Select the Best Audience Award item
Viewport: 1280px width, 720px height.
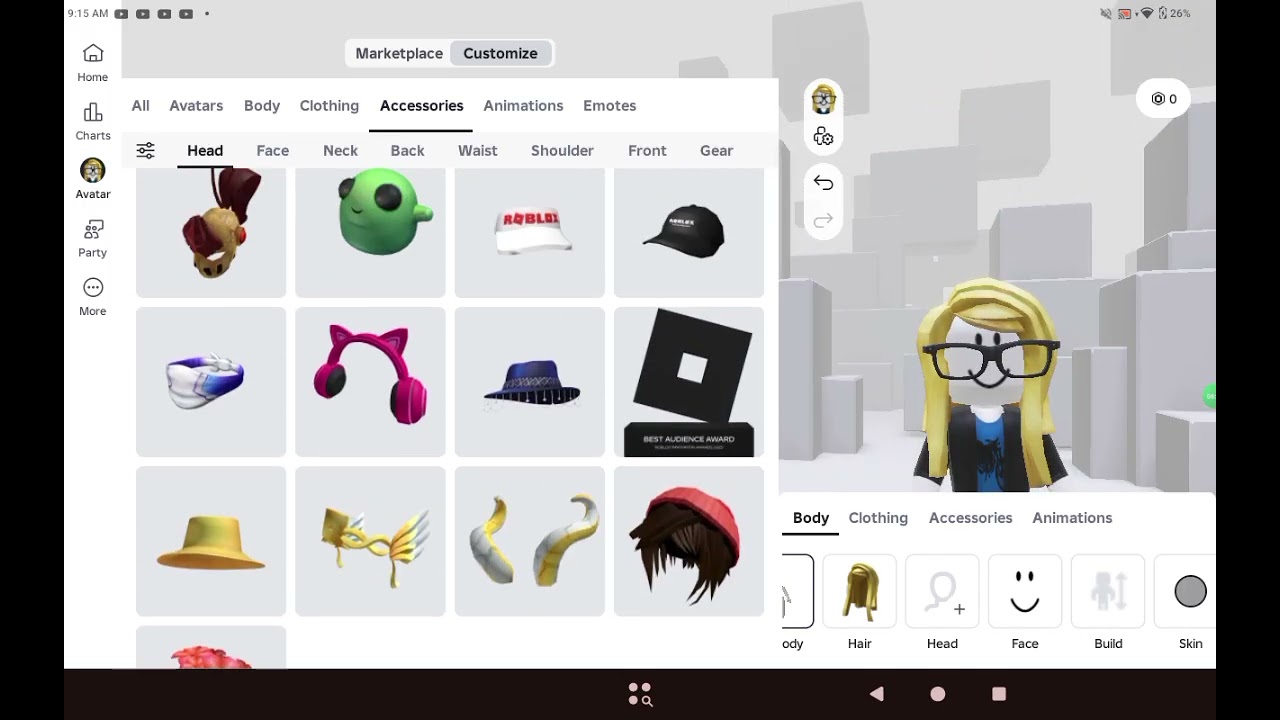[689, 382]
